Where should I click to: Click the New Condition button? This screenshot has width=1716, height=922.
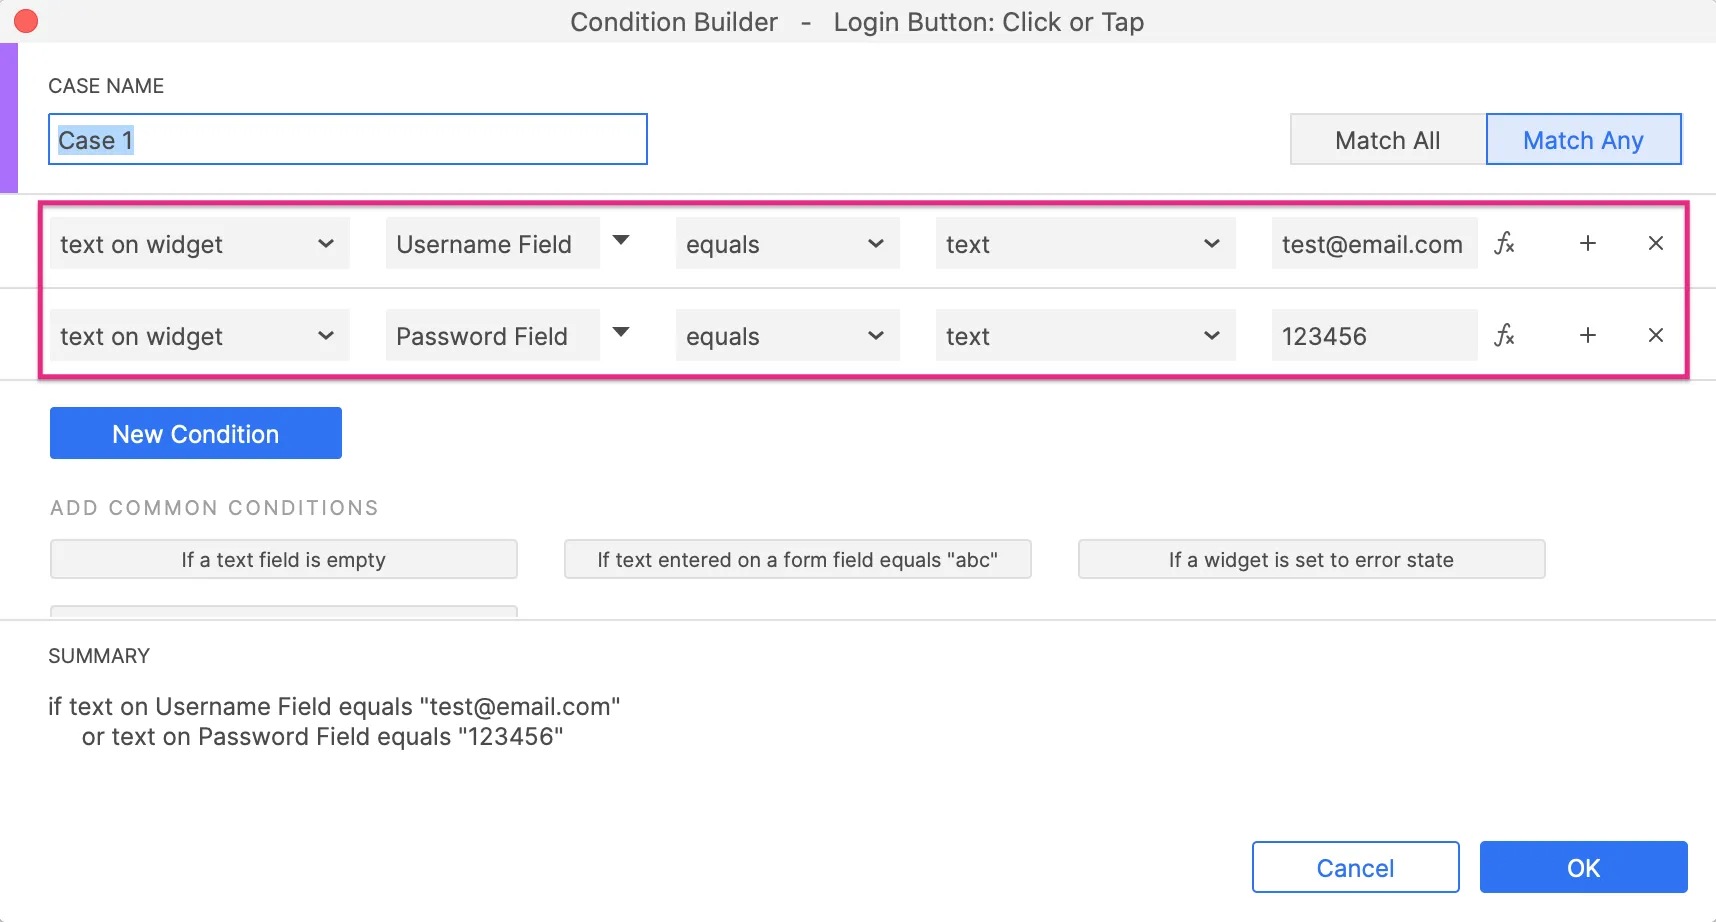click(196, 433)
